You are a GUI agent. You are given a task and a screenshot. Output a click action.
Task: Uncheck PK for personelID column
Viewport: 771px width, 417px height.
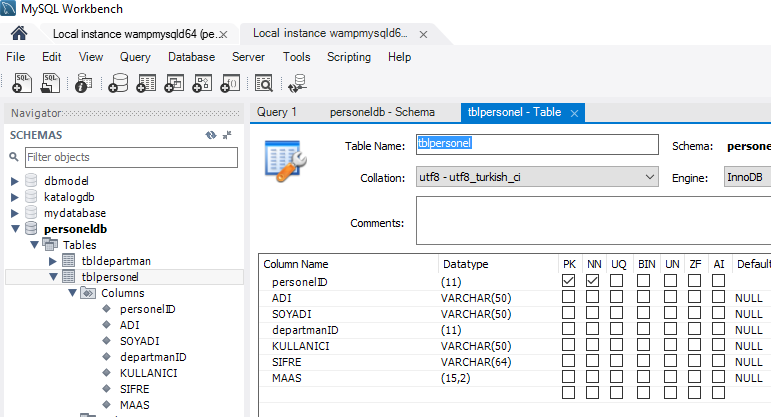568,281
